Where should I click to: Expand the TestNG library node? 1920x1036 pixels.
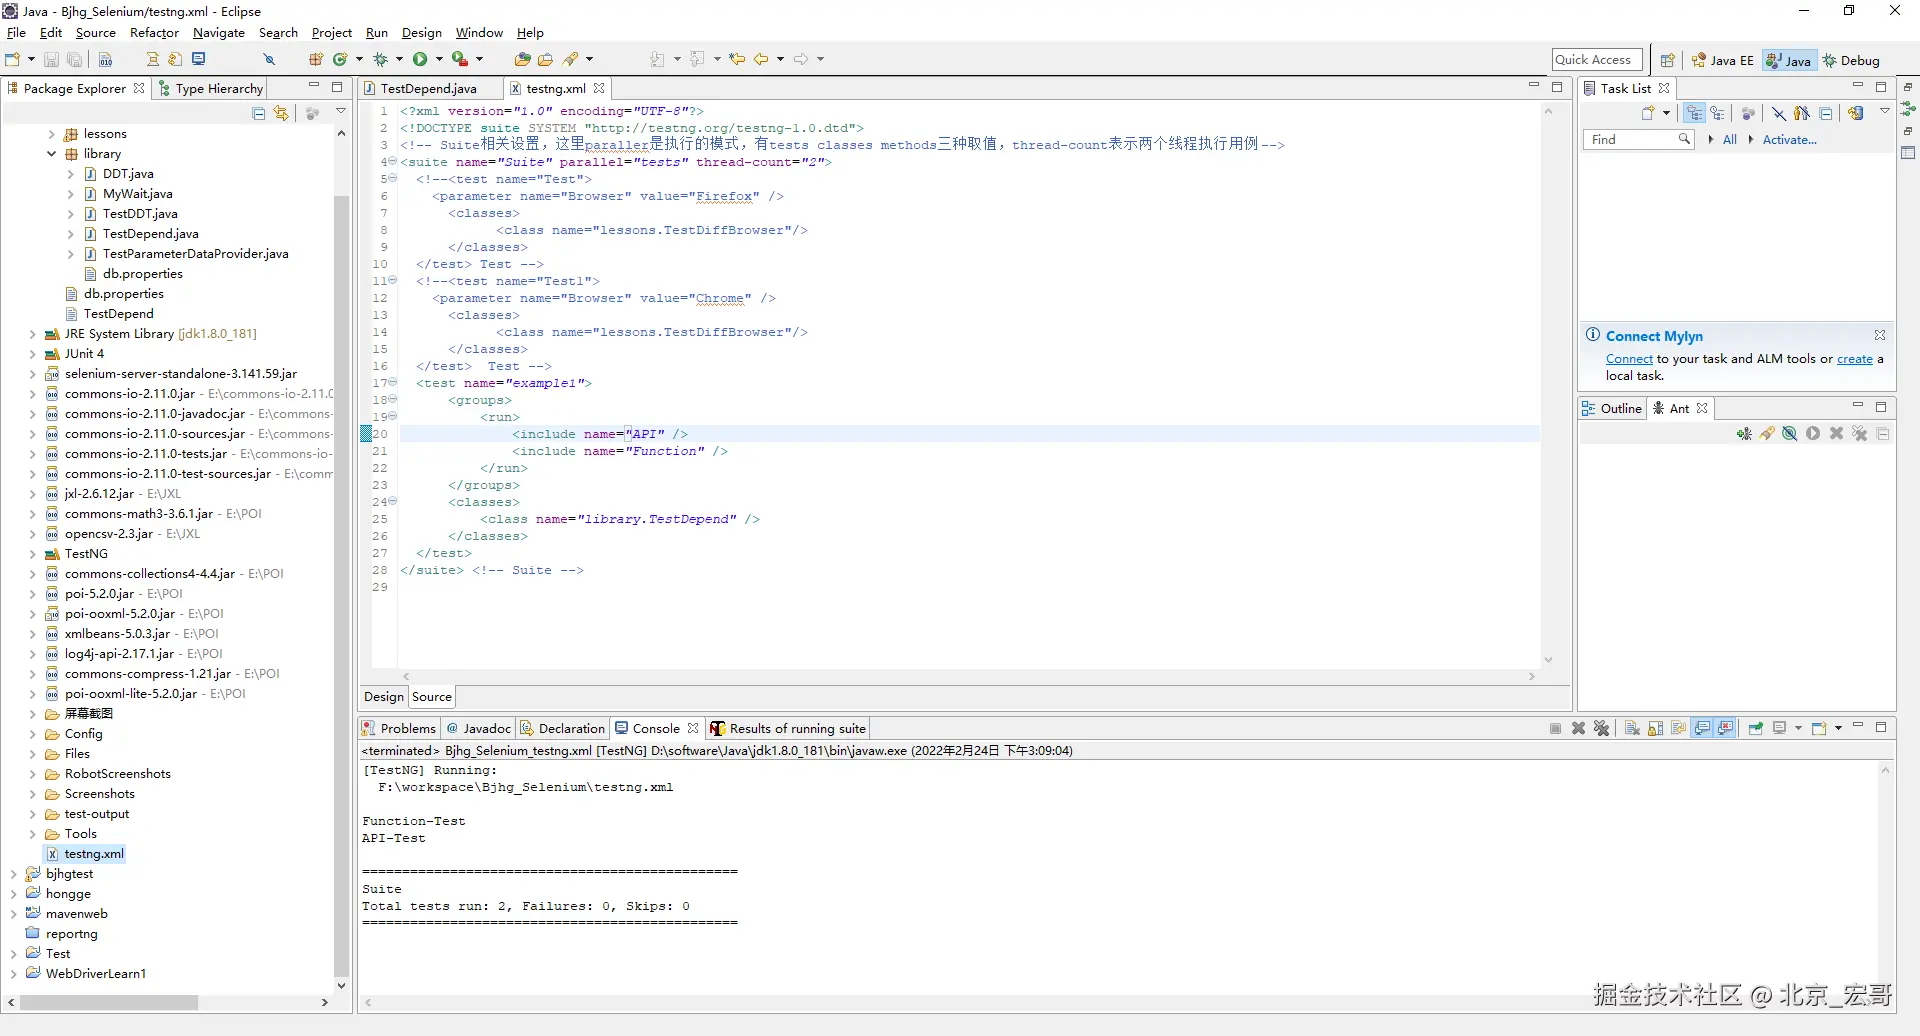(x=33, y=554)
